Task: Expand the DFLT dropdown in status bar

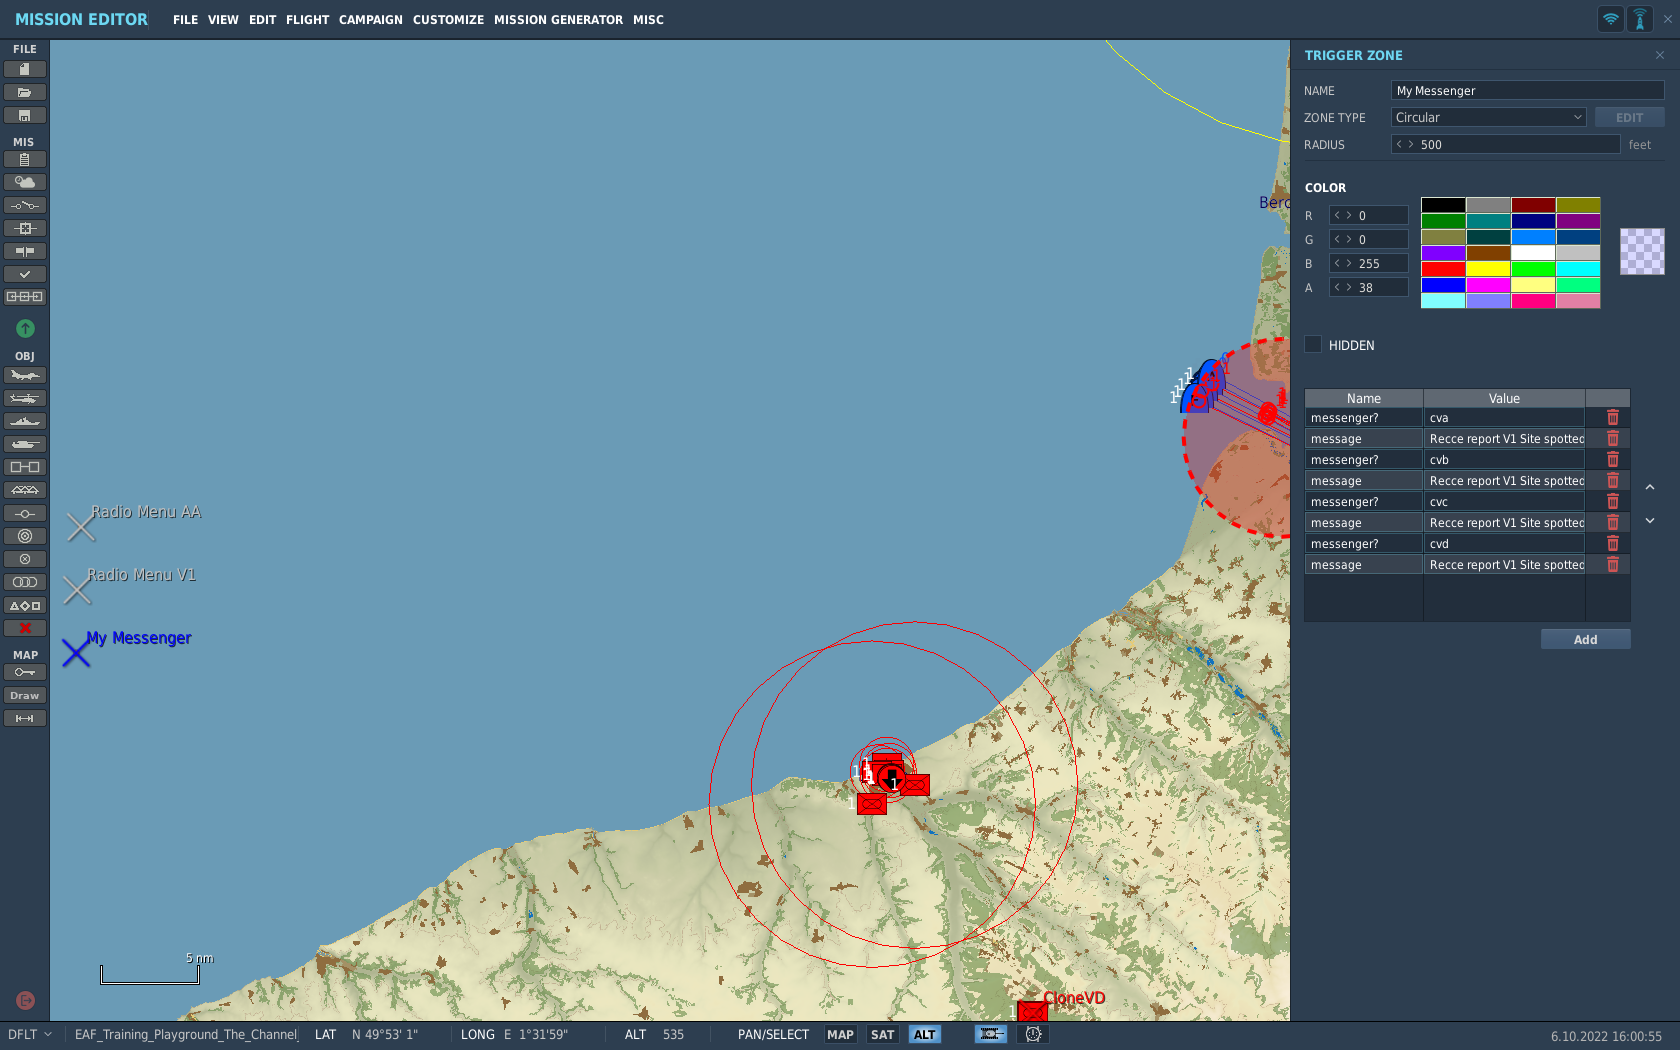Action: coord(30,1035)
